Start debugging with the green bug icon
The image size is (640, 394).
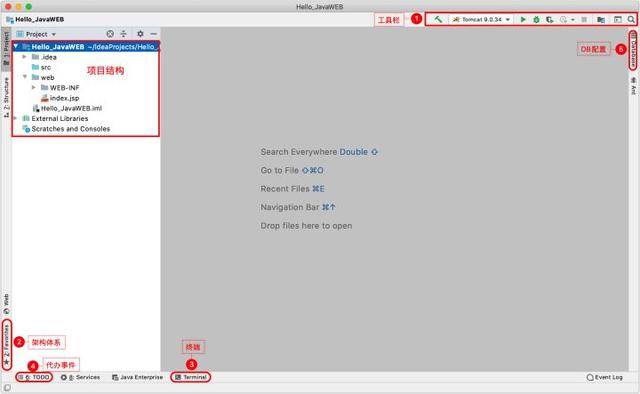[x=536, y=19]
